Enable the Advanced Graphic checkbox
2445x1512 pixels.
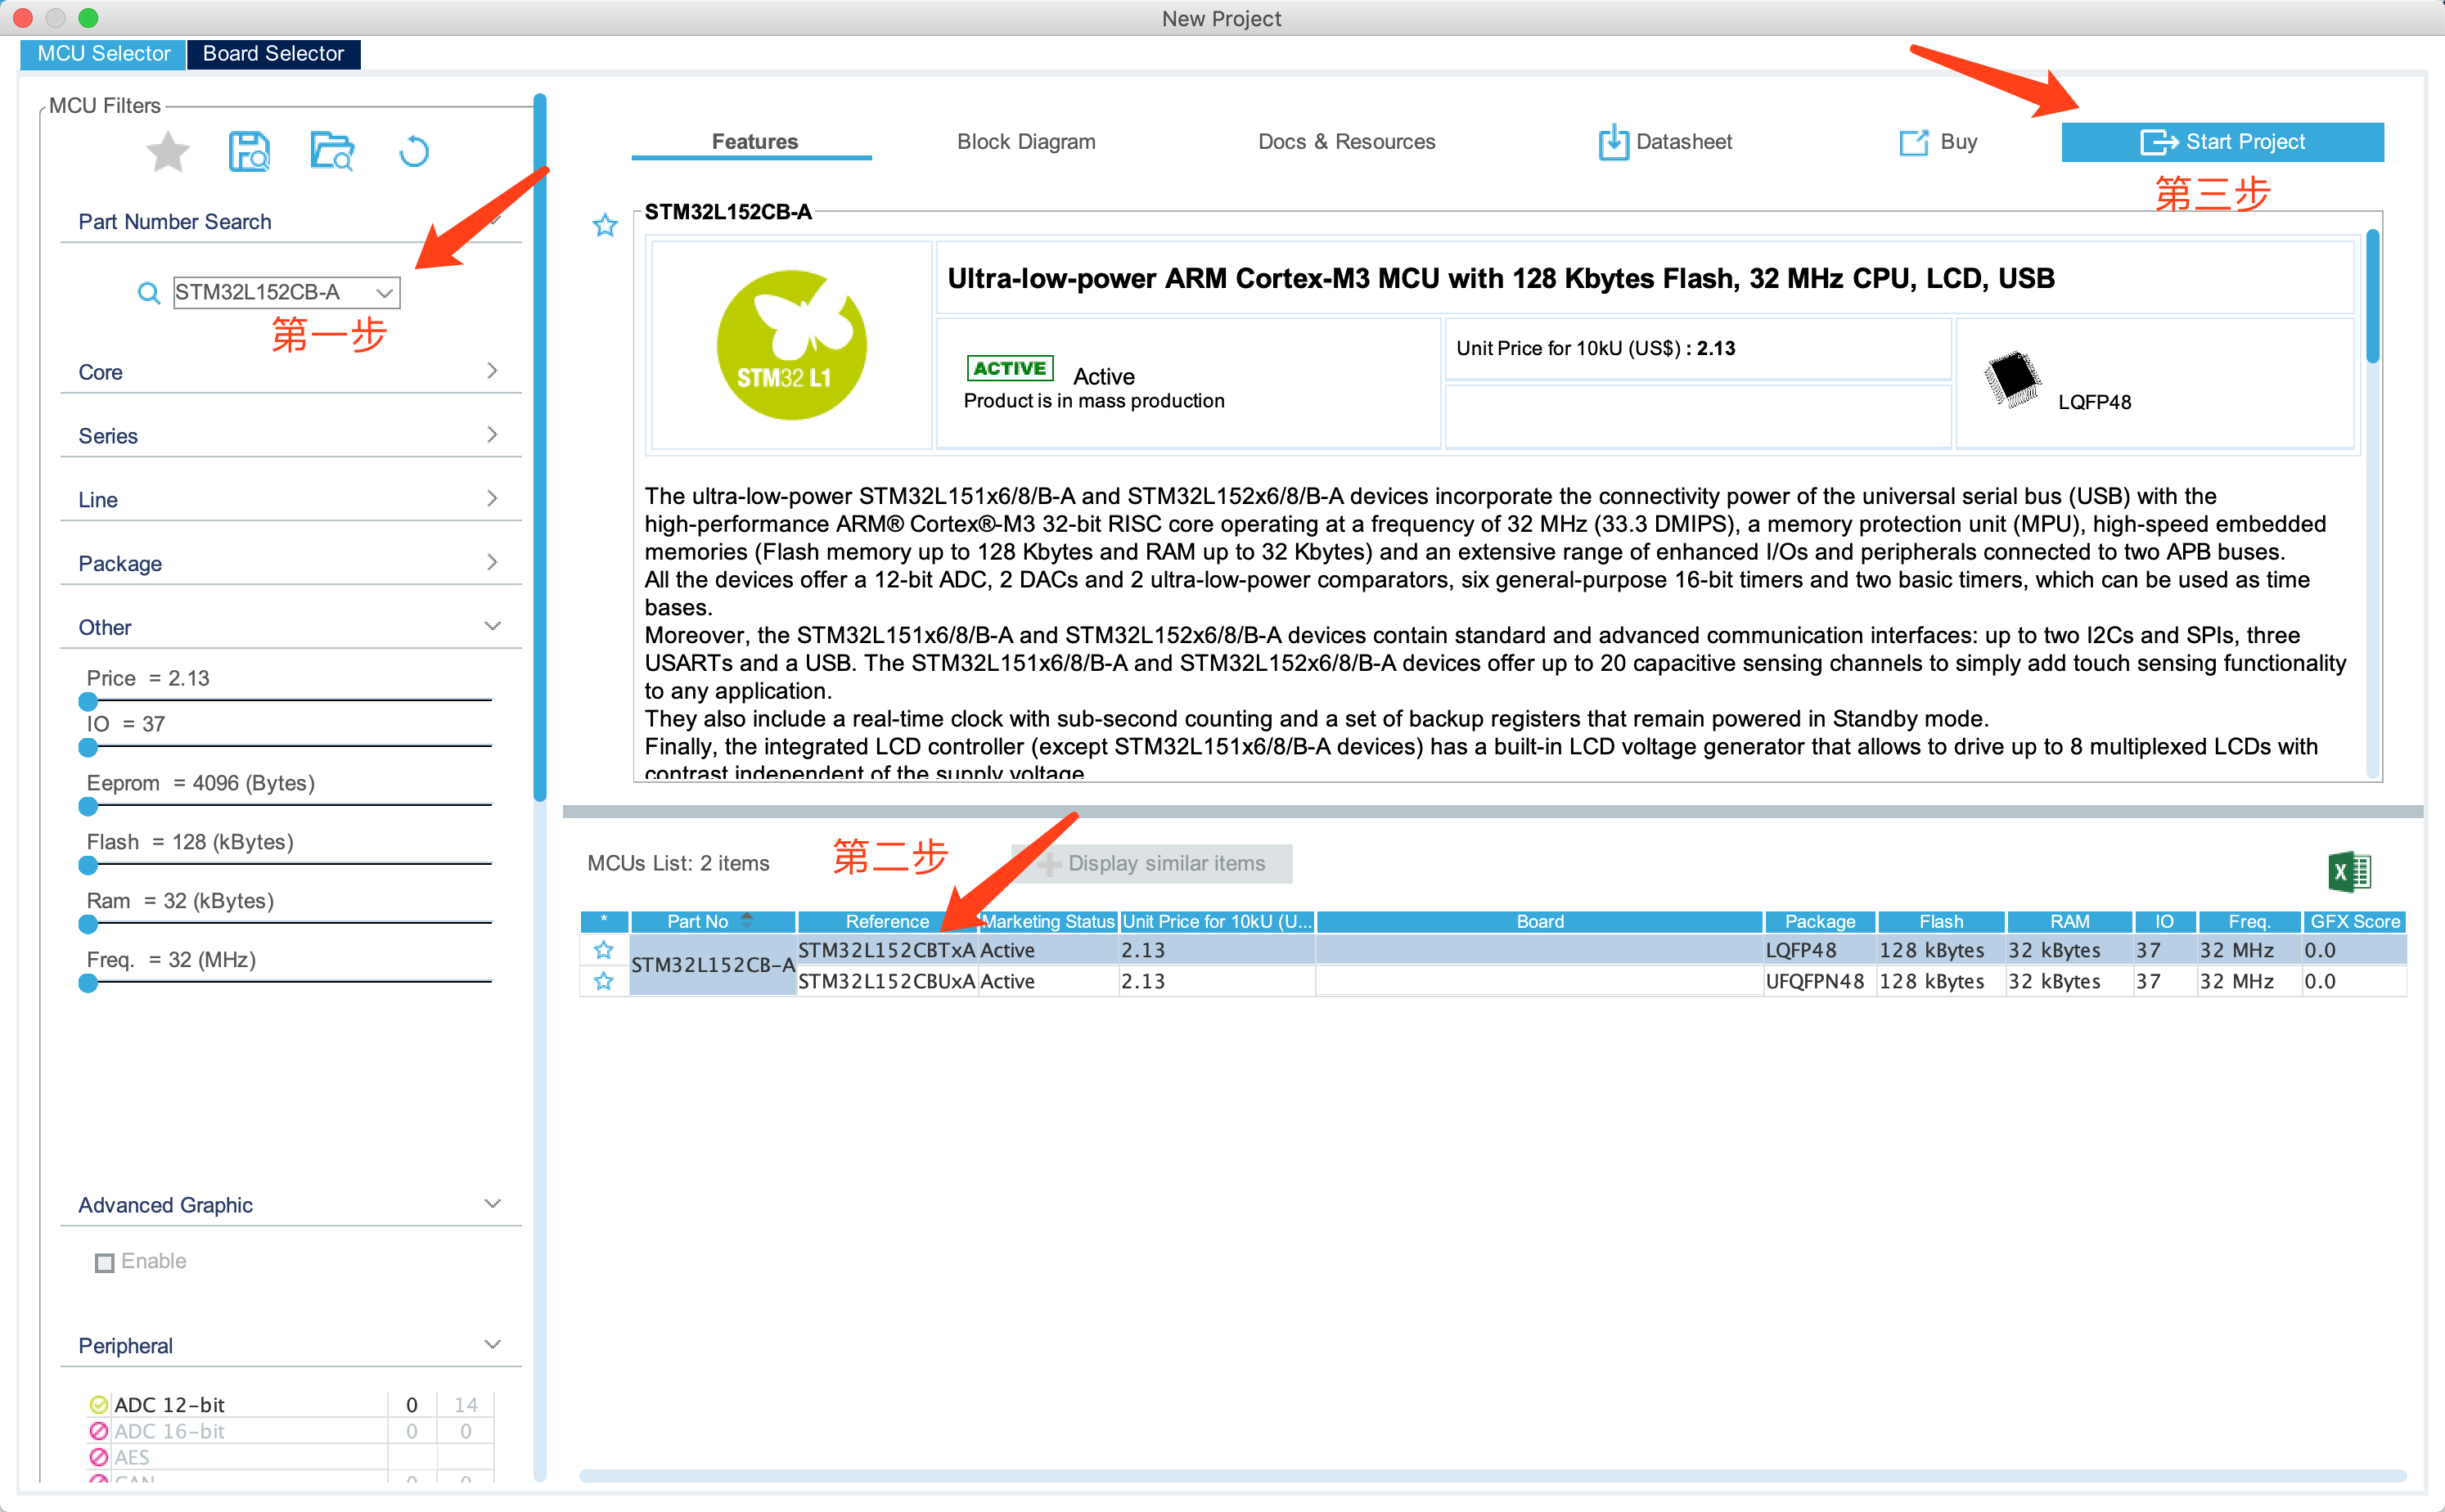[104, 1262]
